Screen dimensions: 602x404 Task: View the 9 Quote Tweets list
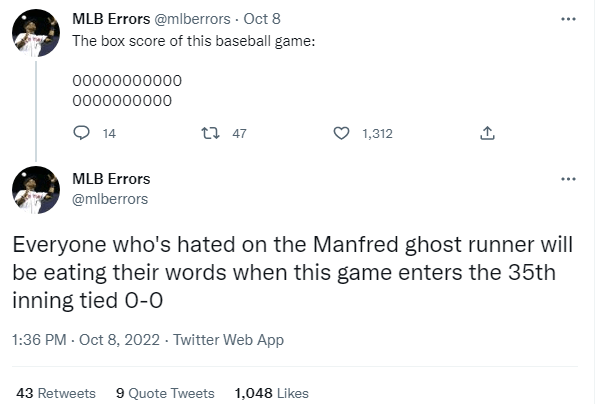pos(165,393)
